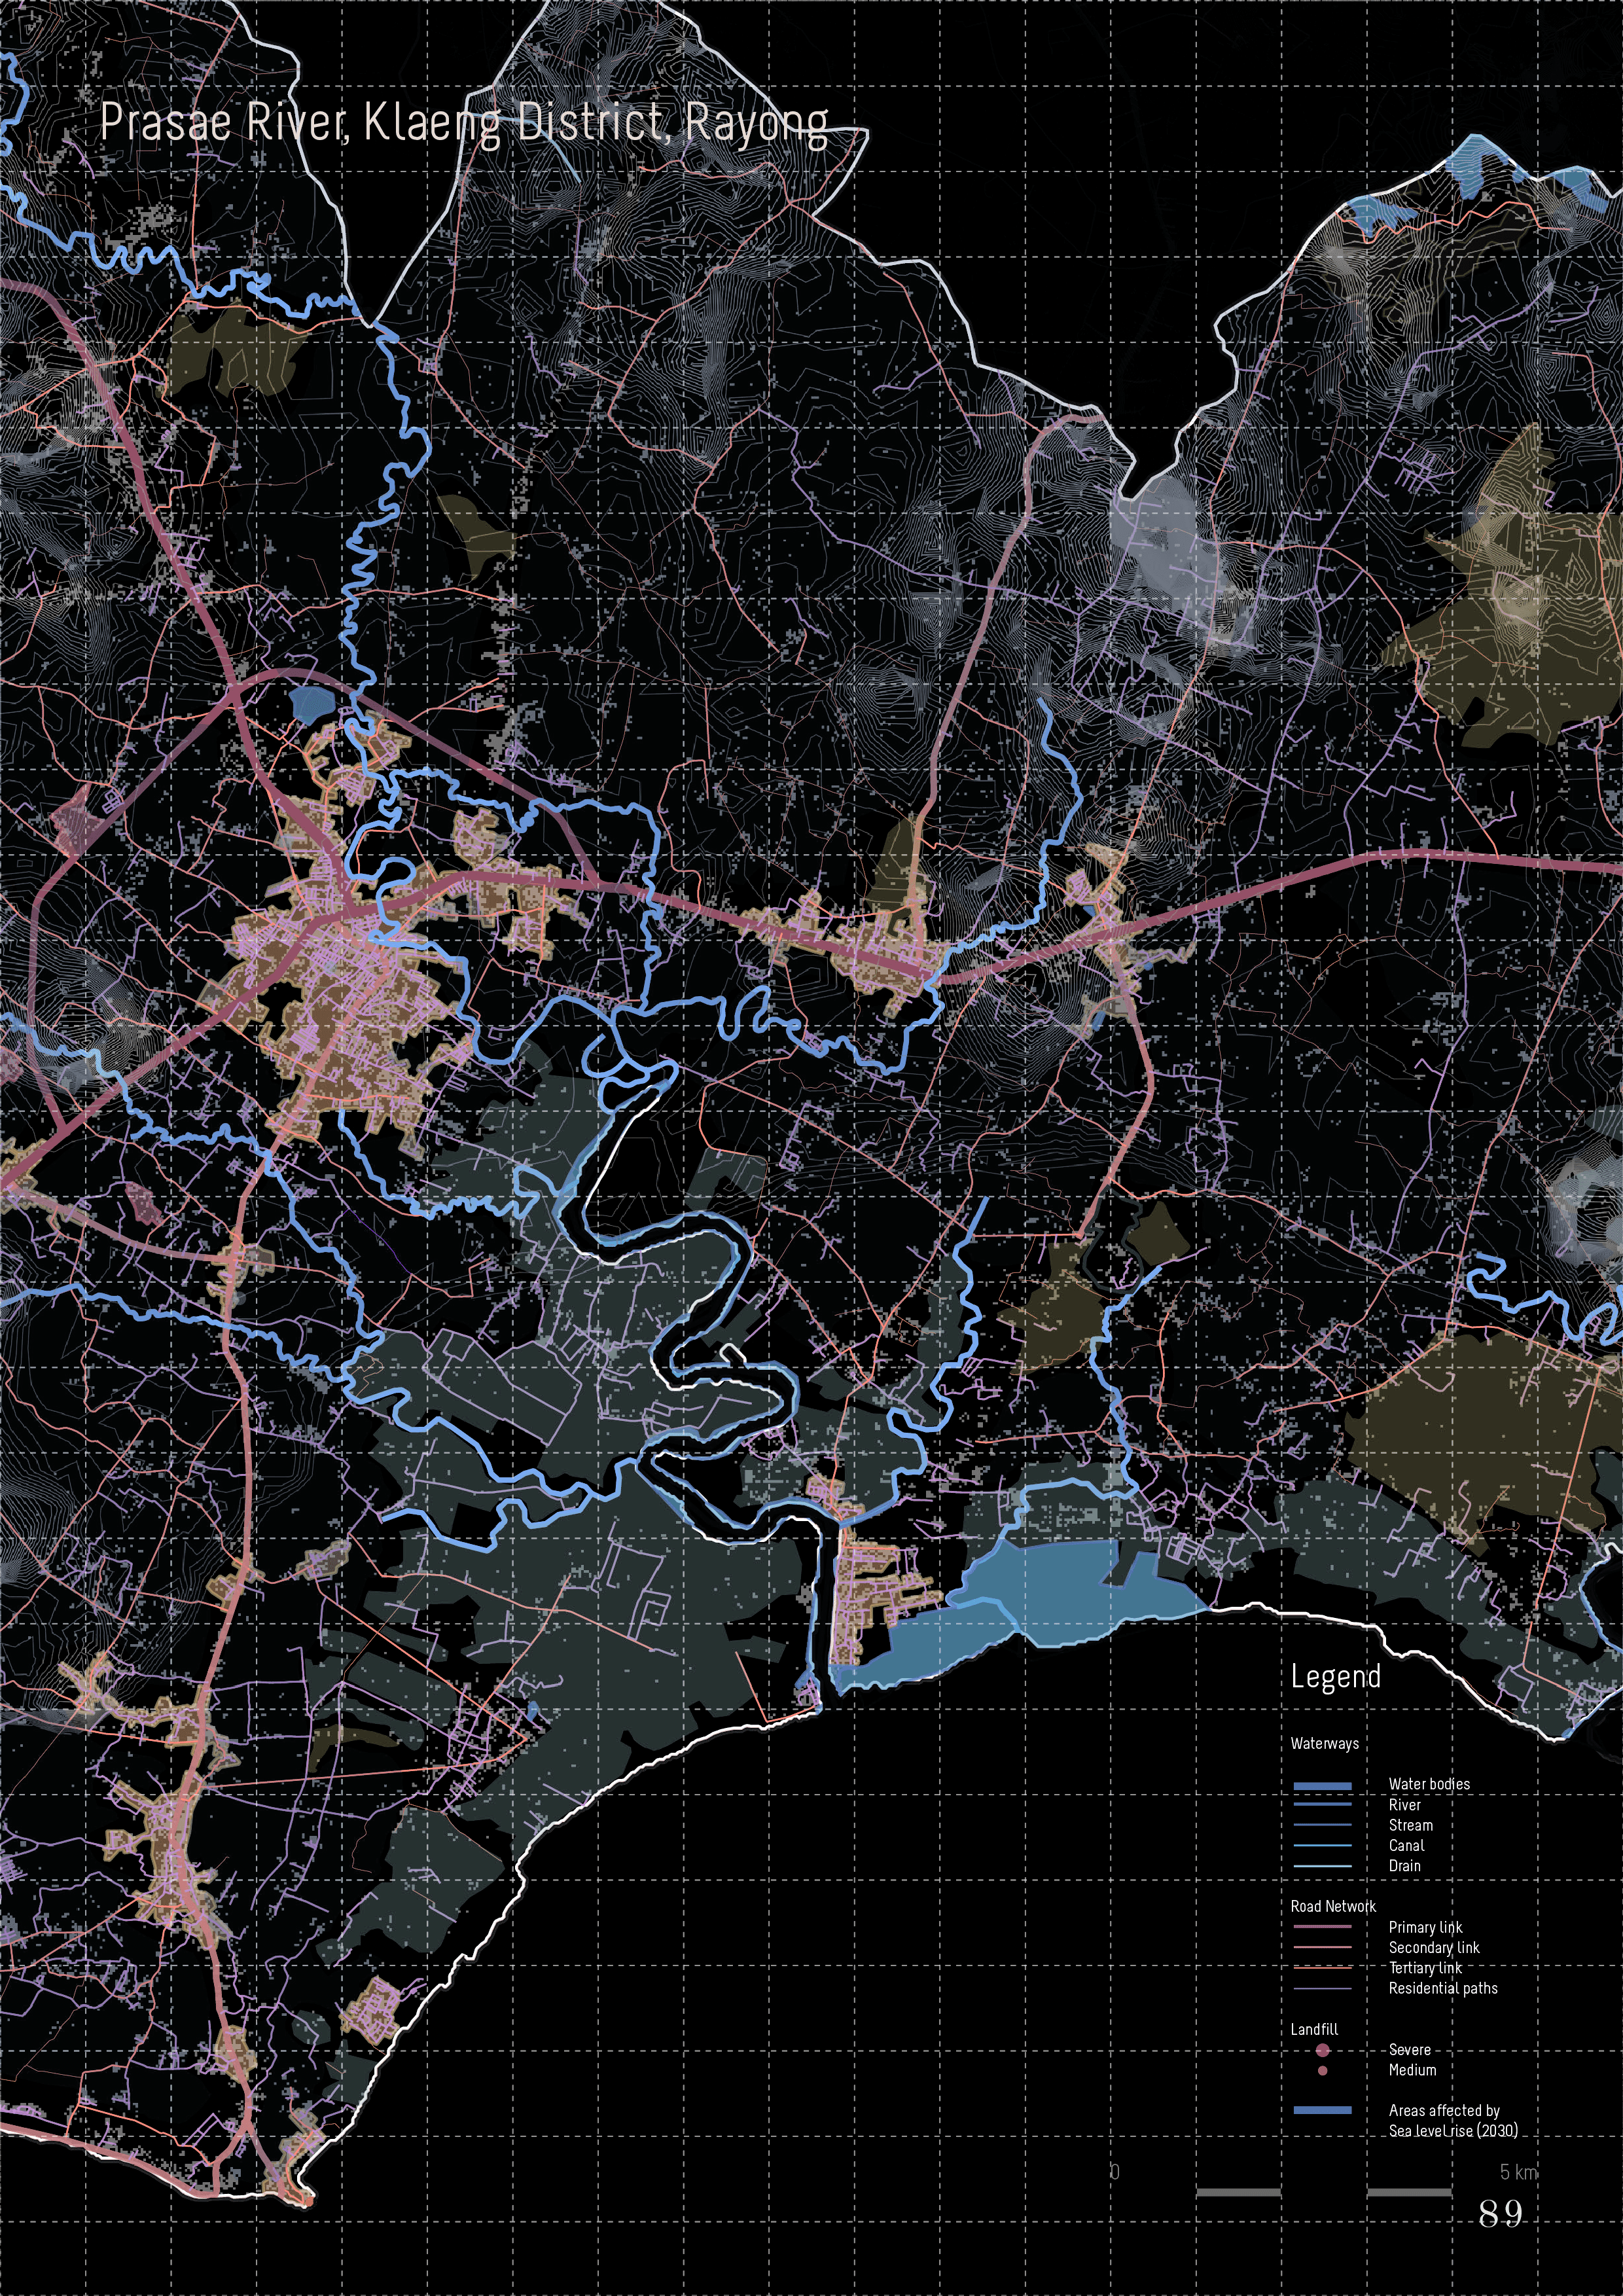
Task: Click the 'Severe' legend label
Action: point(1409,2049)
